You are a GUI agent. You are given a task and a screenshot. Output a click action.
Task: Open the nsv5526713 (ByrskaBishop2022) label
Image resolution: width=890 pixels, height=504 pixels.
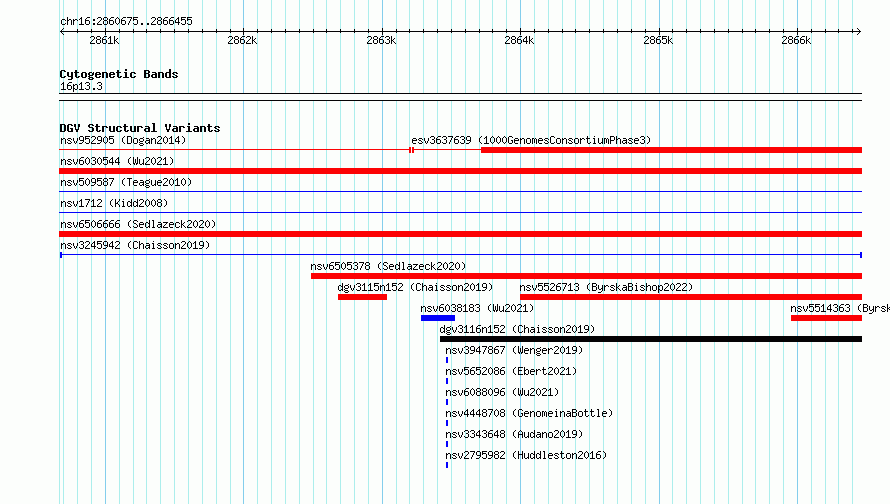[606, 287]
